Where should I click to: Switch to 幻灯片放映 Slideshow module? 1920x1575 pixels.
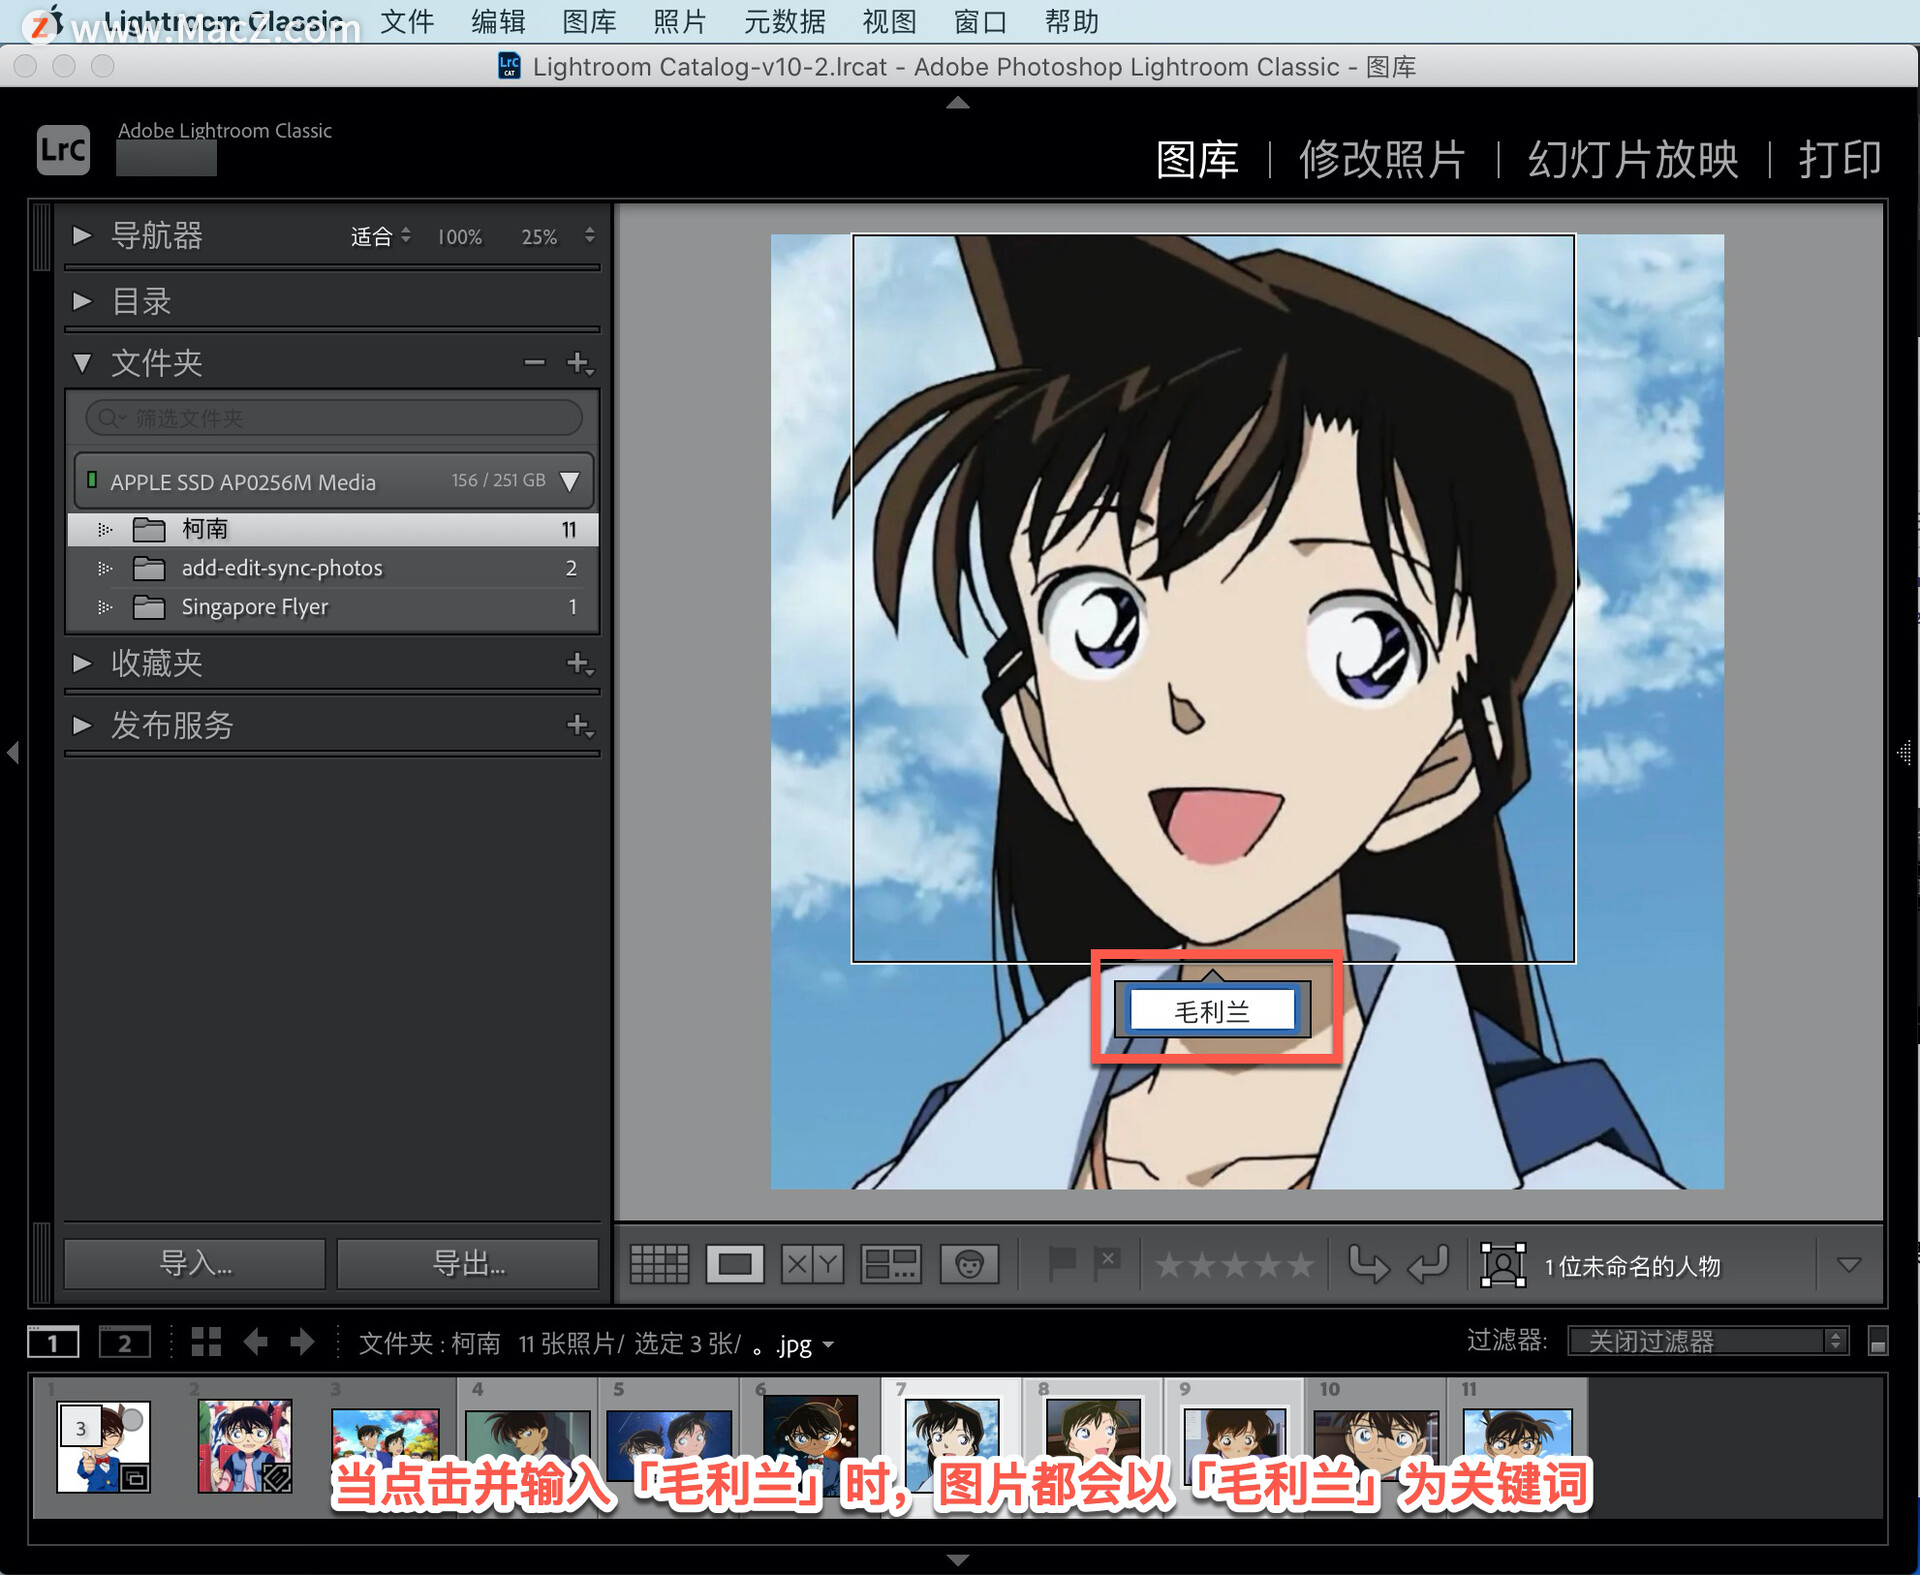pos(1633,159)
